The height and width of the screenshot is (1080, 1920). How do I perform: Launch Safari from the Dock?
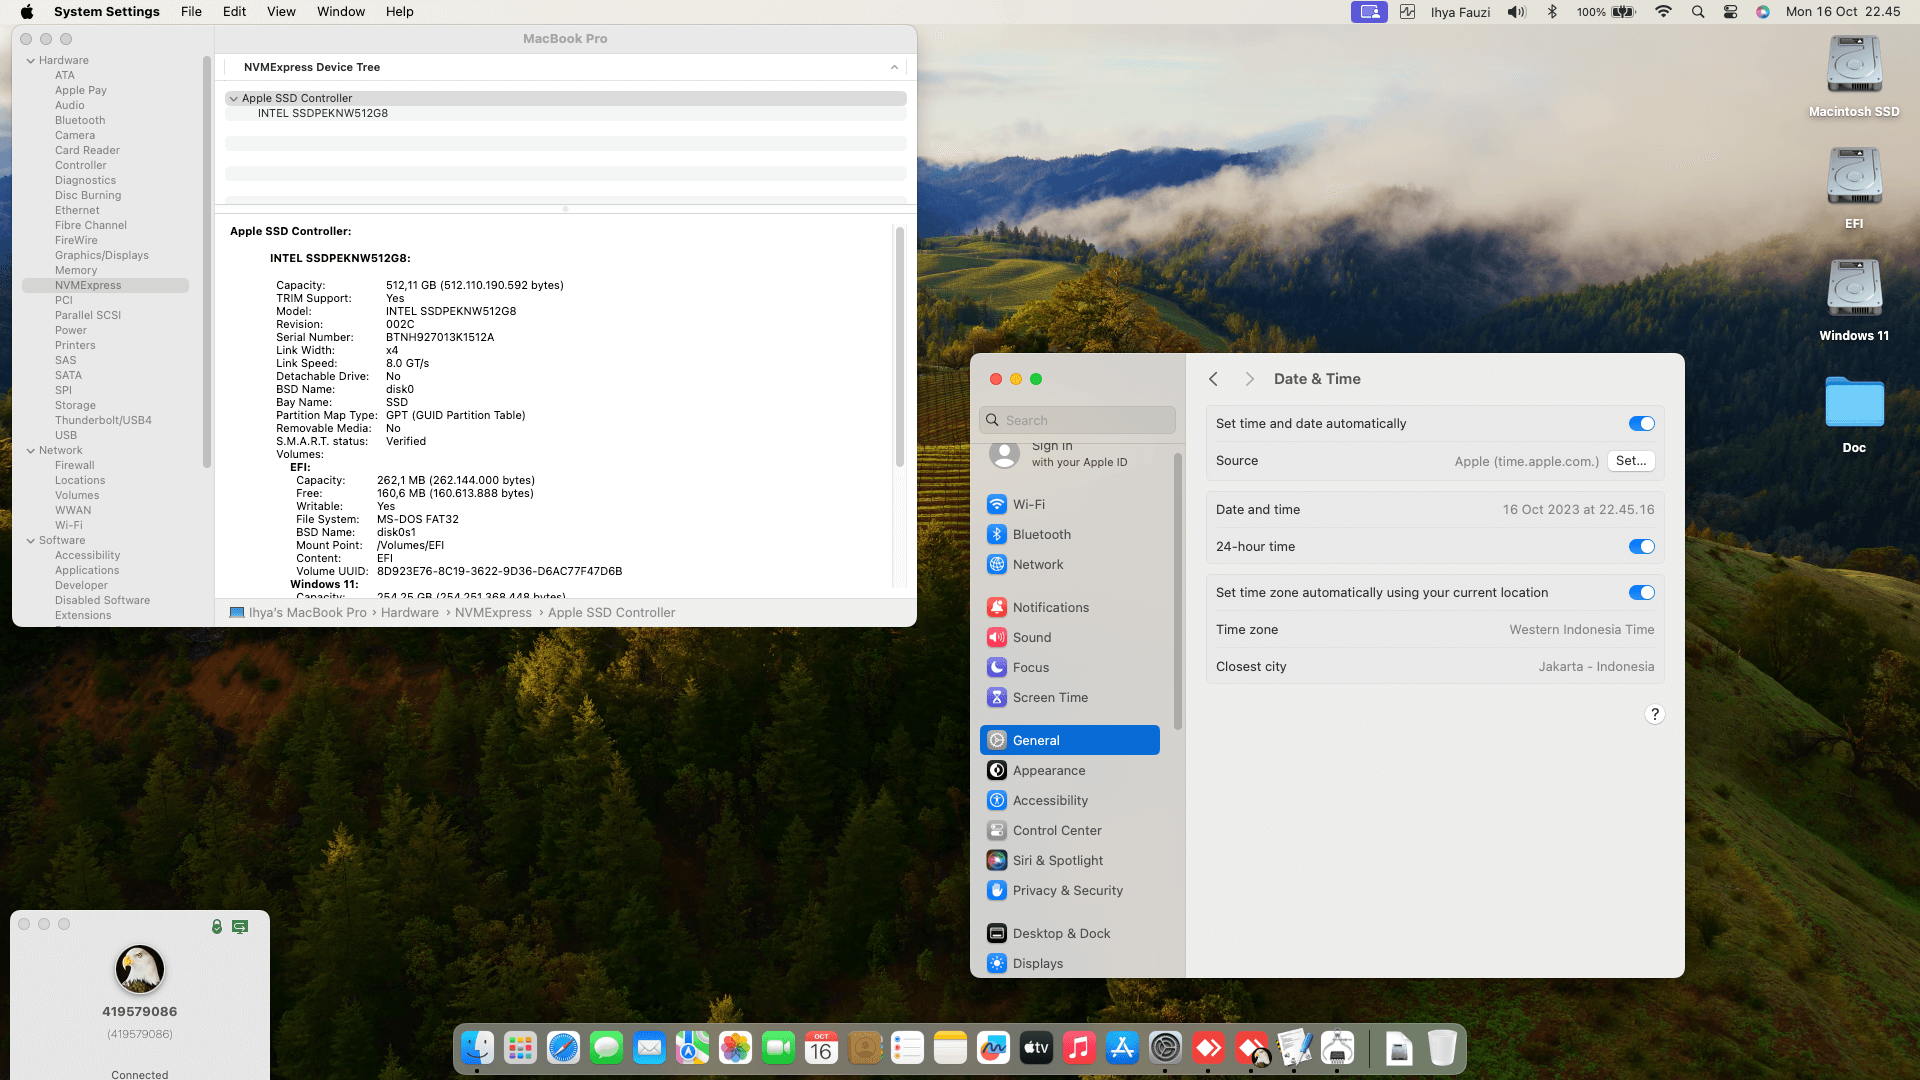(563, 1048)
